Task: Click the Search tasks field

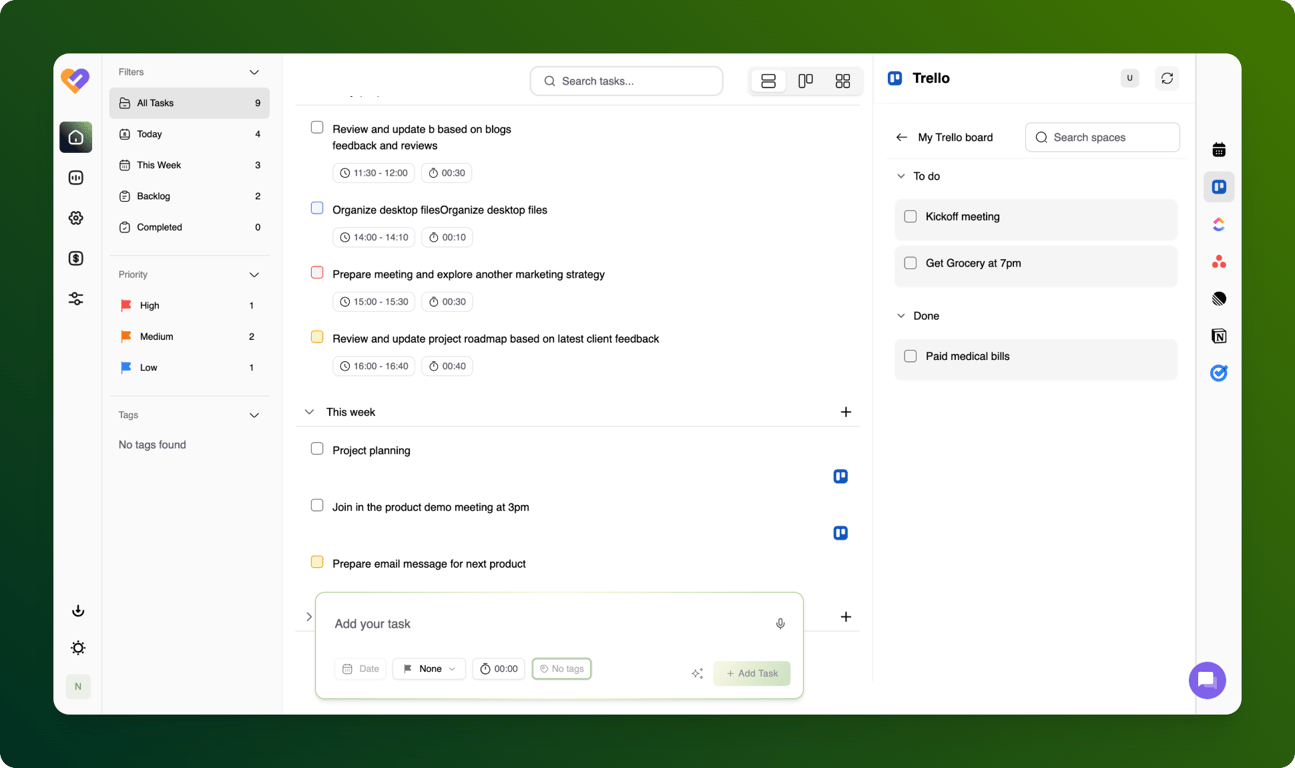Action: pyautogui.click(x=626, y=81)
